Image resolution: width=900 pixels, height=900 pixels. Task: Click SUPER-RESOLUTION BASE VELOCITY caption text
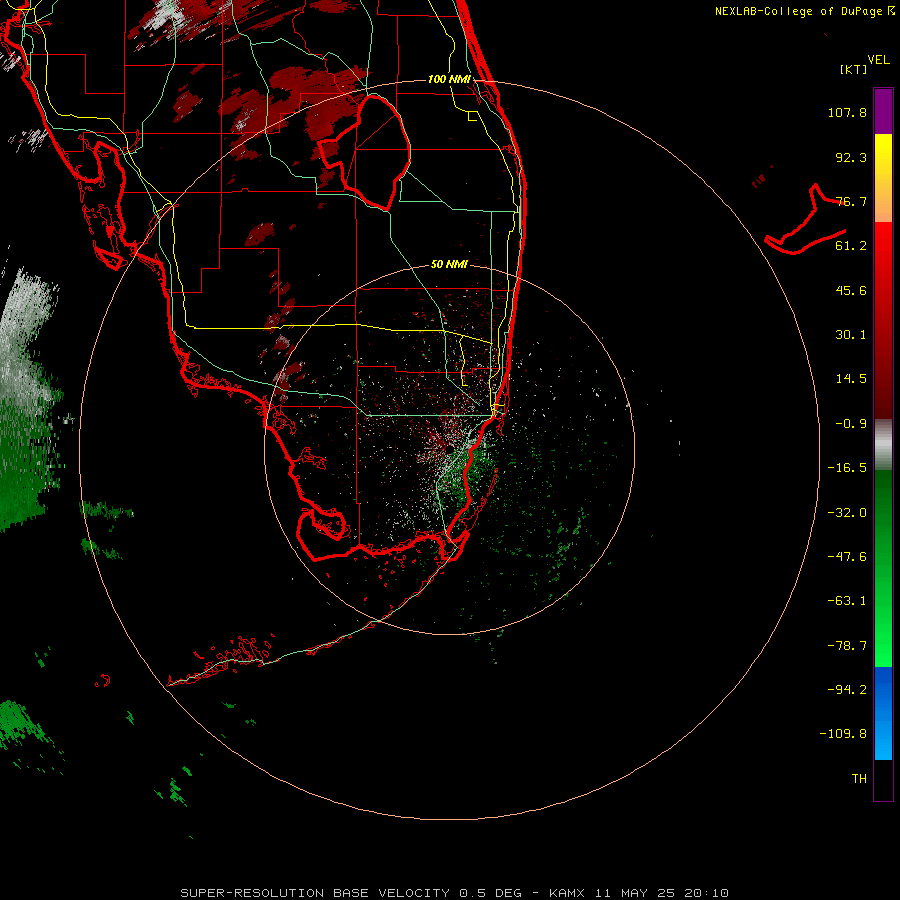point(315,893)
